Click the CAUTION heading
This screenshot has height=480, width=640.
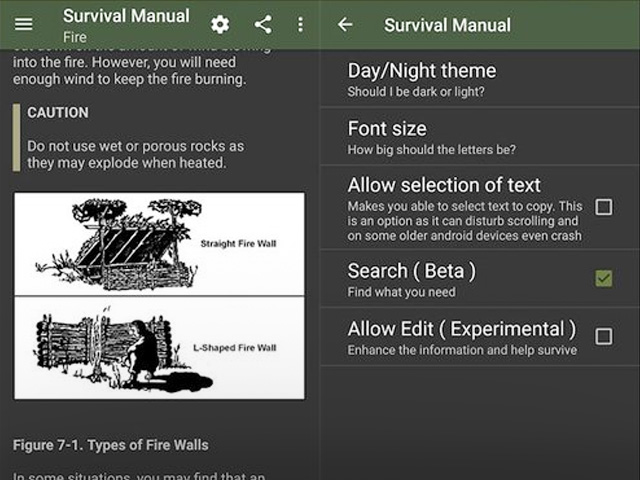click(x=58, y=113)
